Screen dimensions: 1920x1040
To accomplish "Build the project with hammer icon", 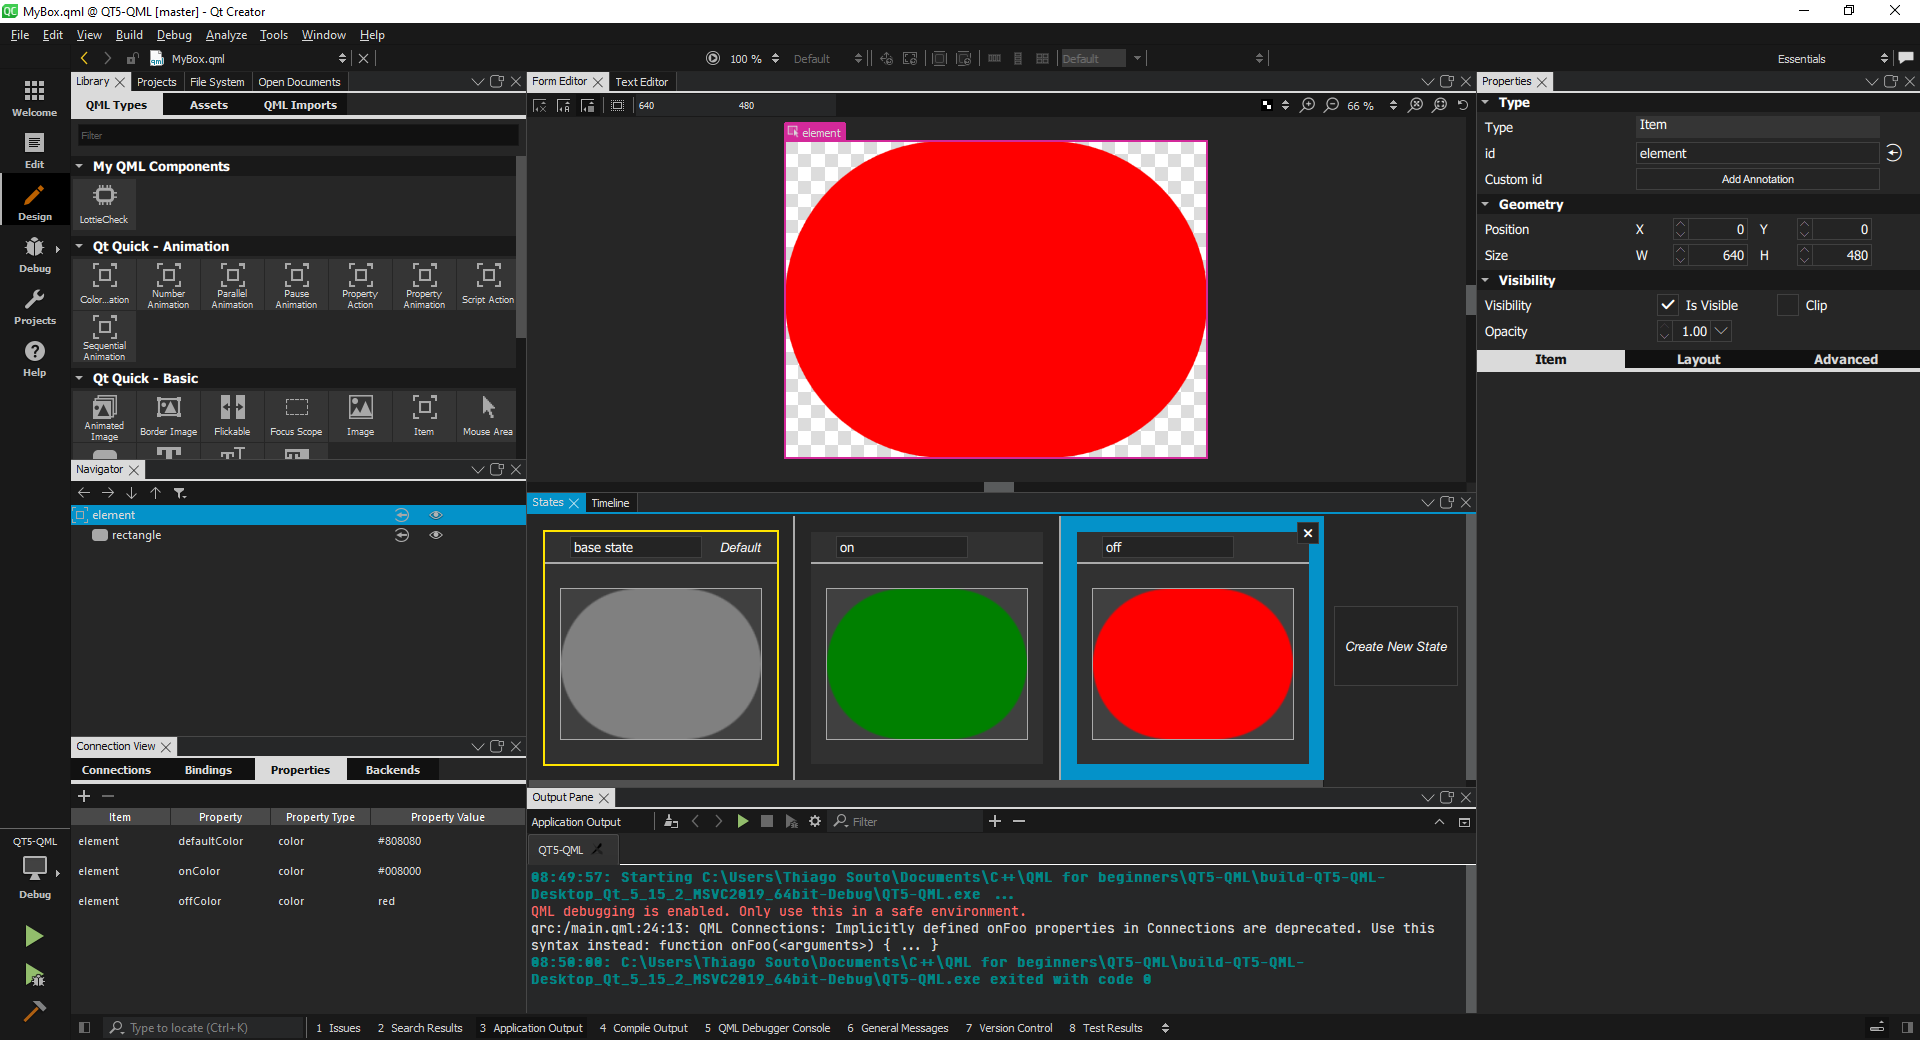I will [34, 1011].
